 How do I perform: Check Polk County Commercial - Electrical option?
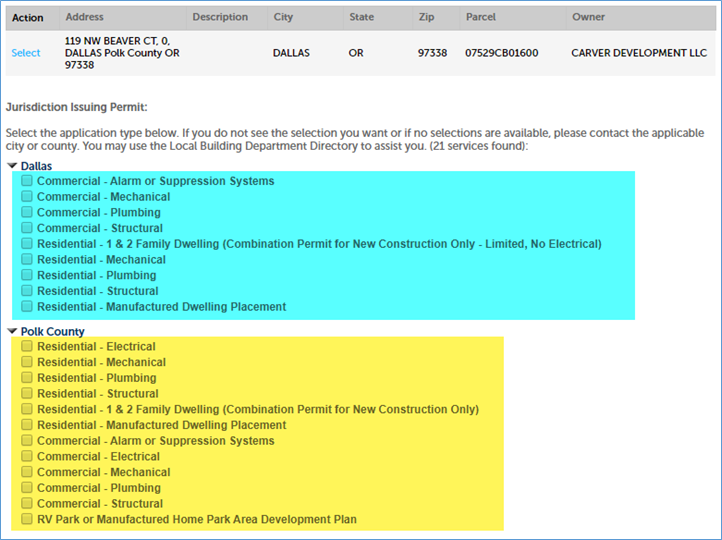28,457
